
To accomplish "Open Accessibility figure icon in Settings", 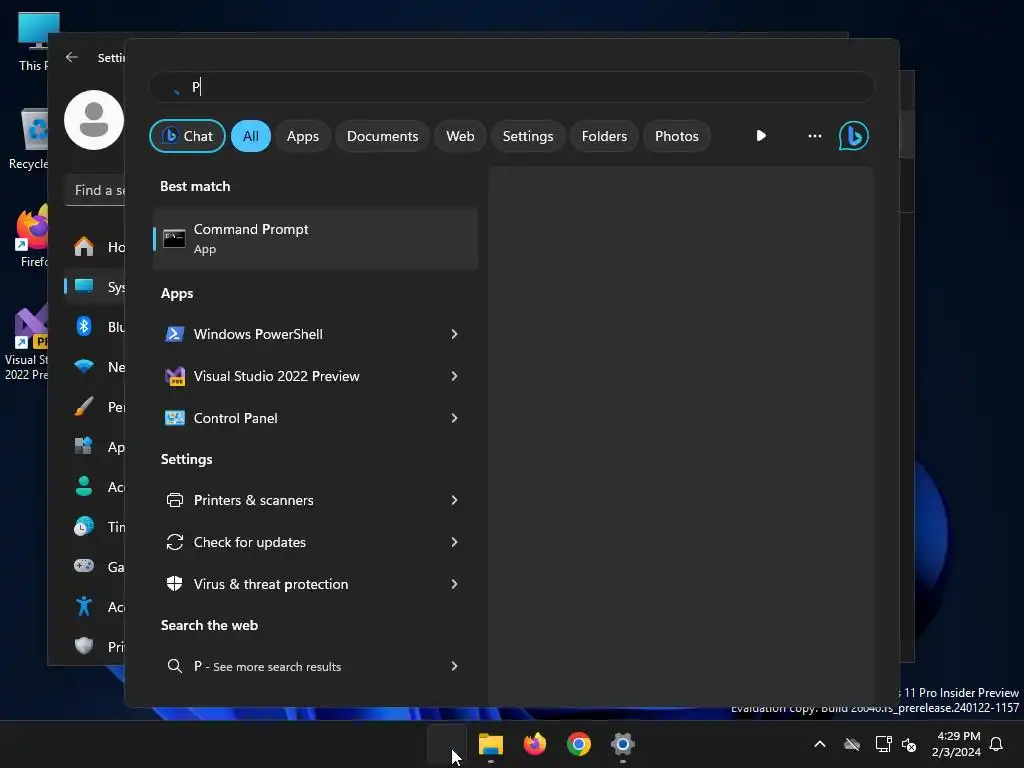I will 84,606.
